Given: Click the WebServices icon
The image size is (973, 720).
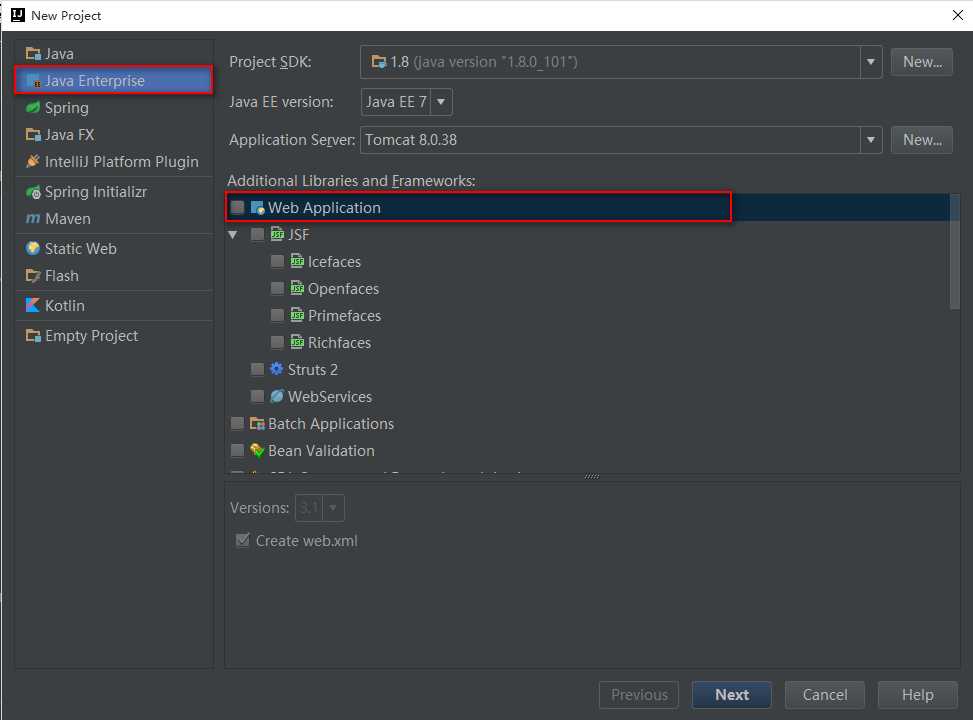Looking at the screenshot, I should click(x=277, y=396).
